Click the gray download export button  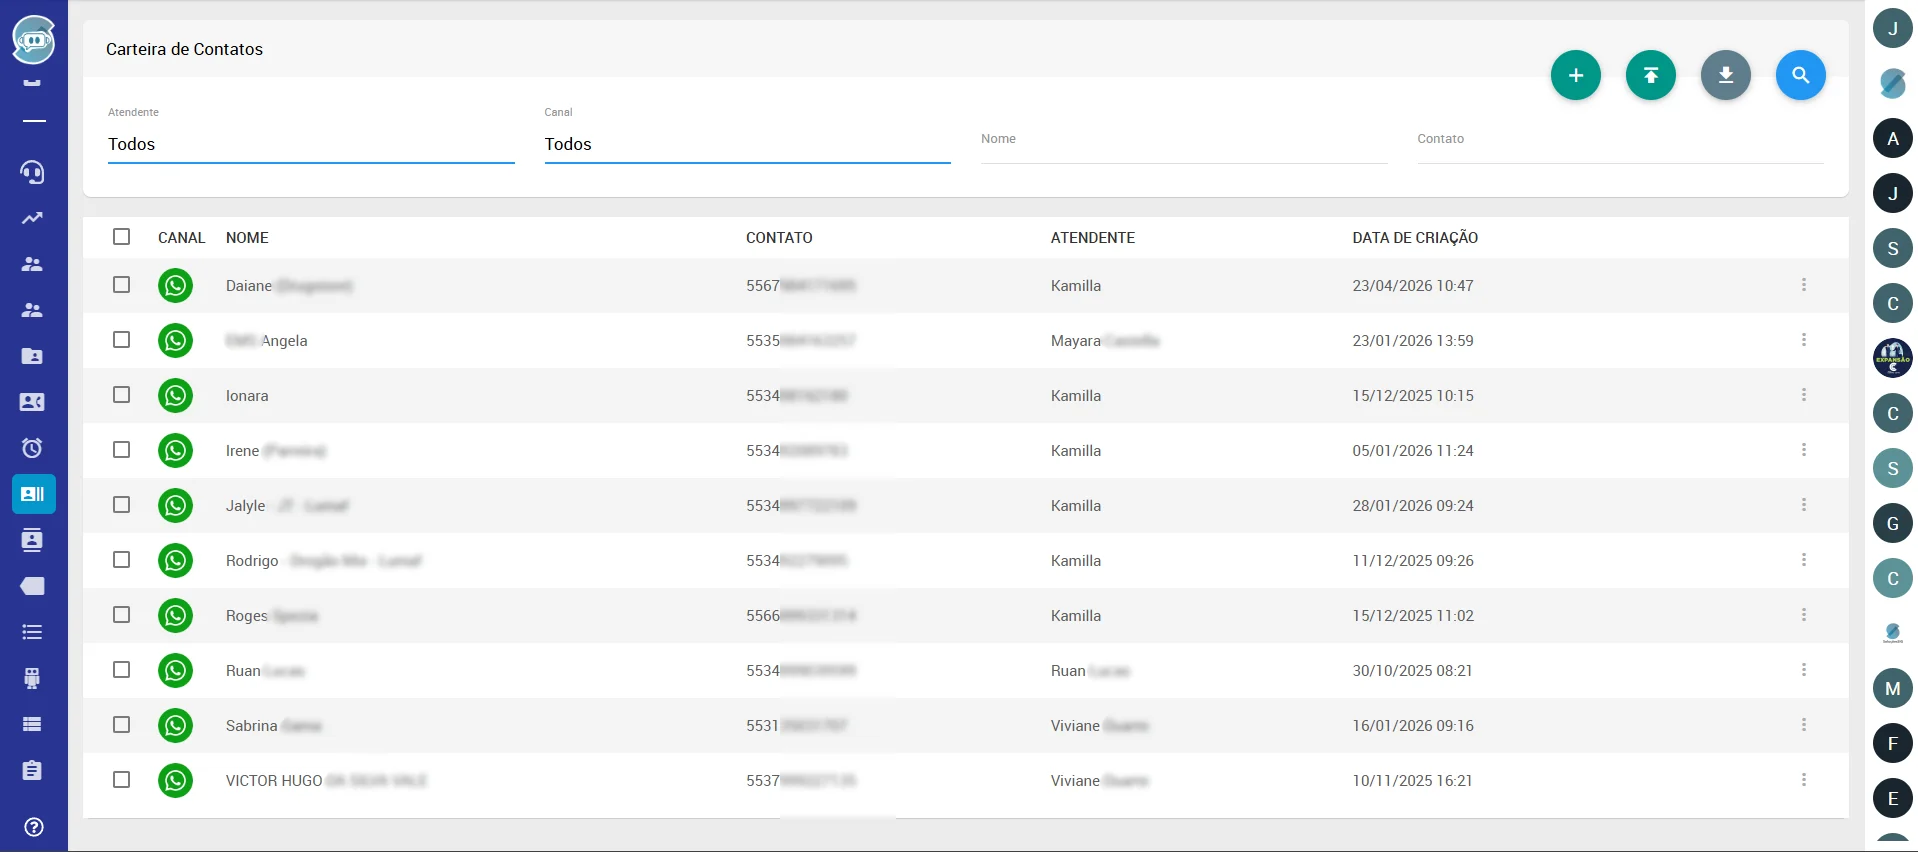point(1725,75)
